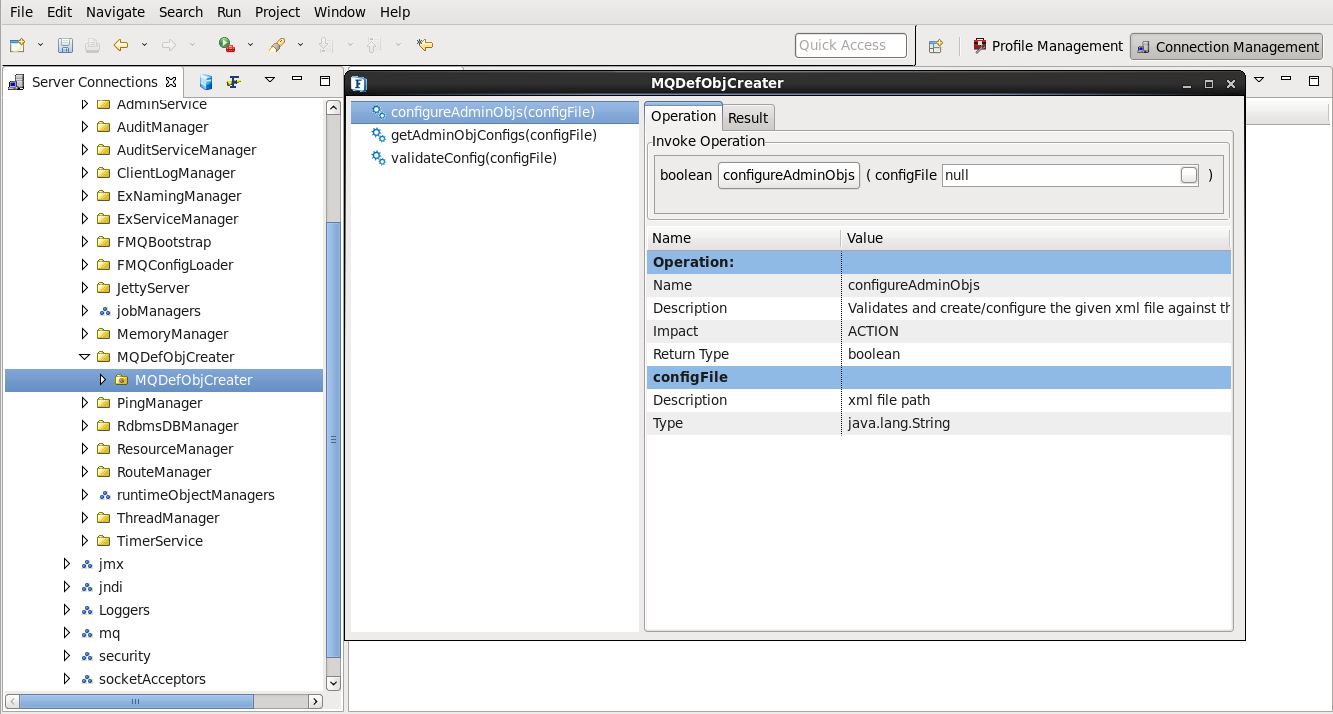Image resolution: width=1333 pixels, height=714 pixels.
Task: Click the Run external tools icon
Action: click(x=227, y=45)
